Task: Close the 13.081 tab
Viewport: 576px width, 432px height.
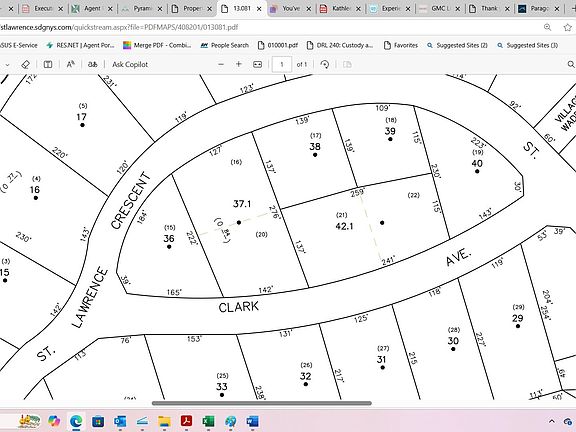Action: pos(259,9)
